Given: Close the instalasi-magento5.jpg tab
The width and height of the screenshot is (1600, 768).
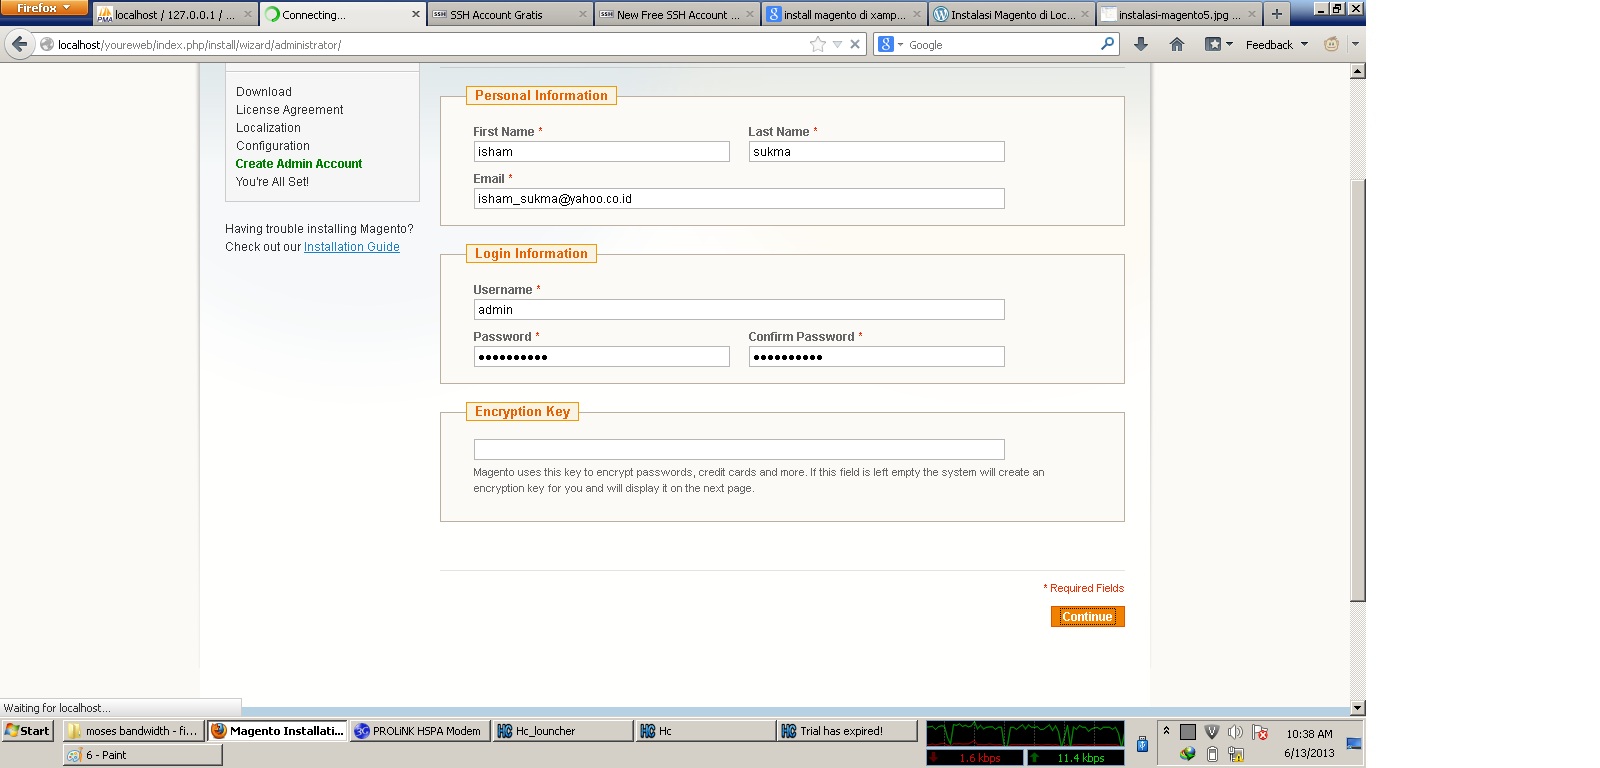Looking at the screenshot, I should (1251, 15).
